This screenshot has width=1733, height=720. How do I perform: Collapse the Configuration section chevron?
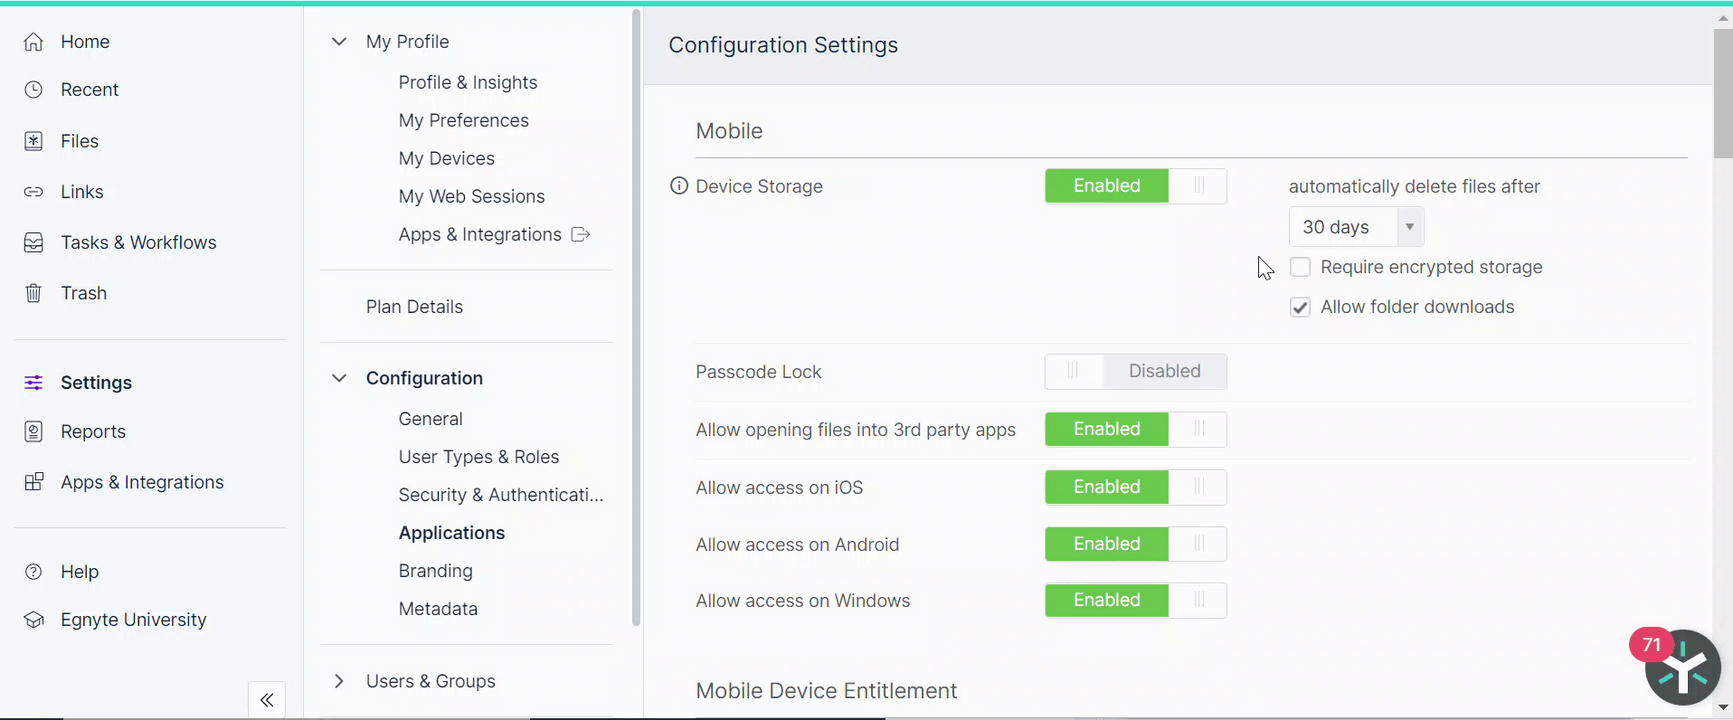[339, 378]
